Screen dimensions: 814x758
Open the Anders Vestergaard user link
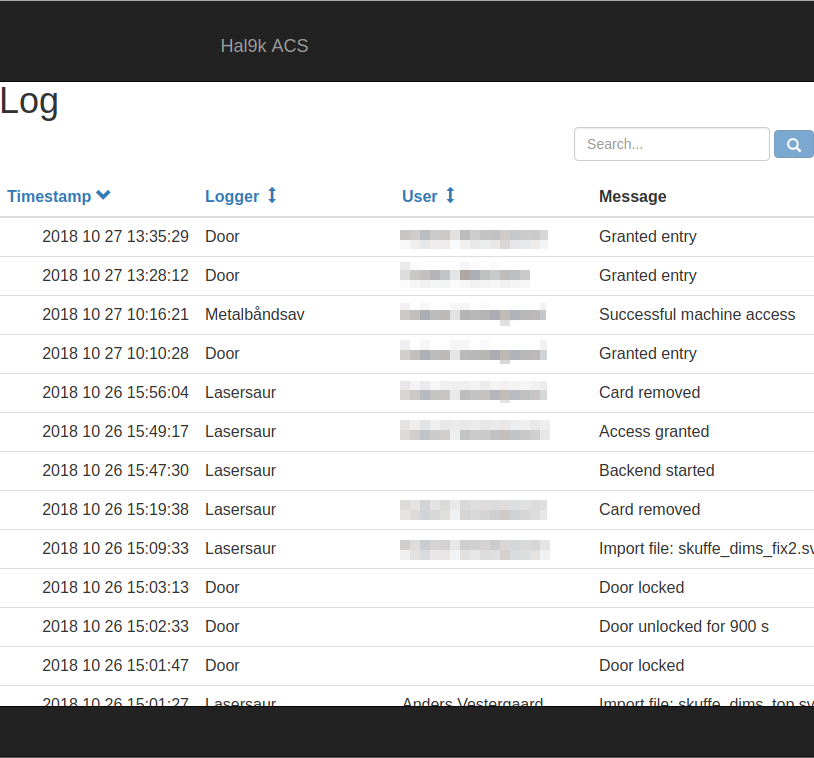coord(472,703)
